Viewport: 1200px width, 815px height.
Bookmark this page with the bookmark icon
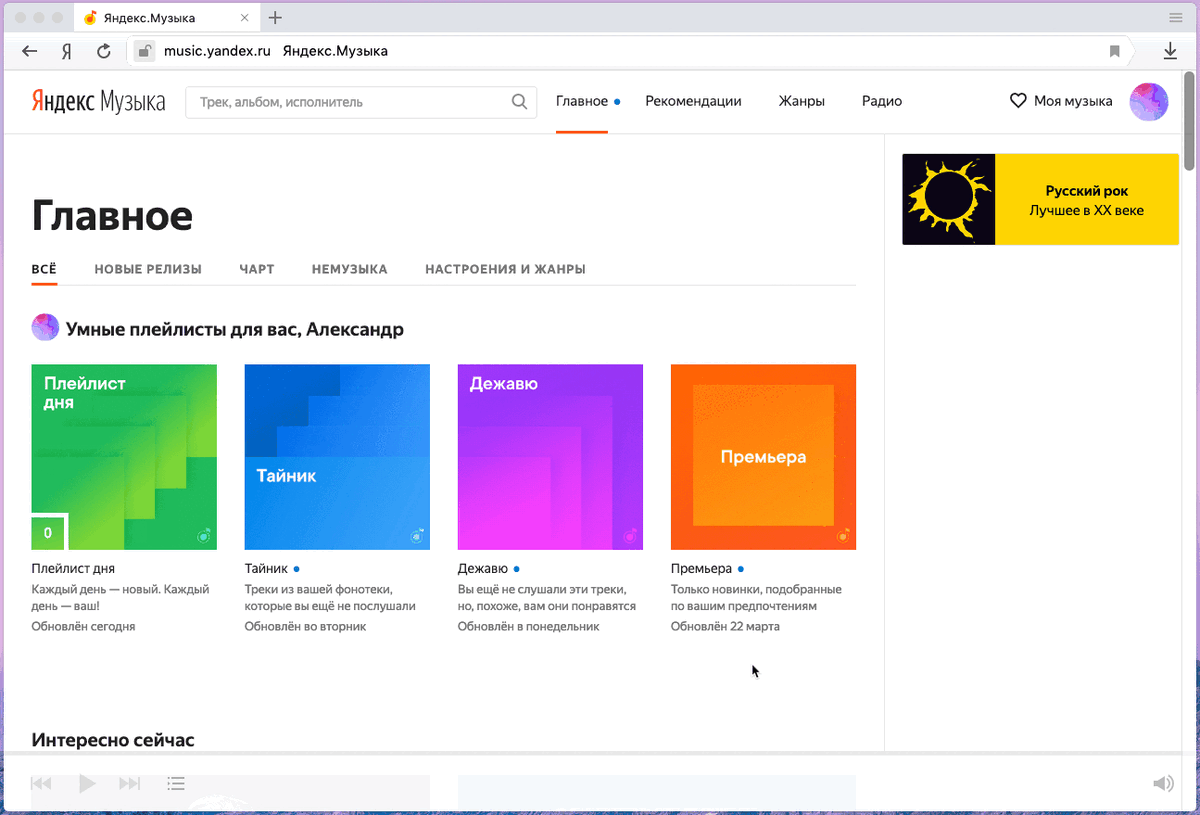click(x=1115, y=51)
